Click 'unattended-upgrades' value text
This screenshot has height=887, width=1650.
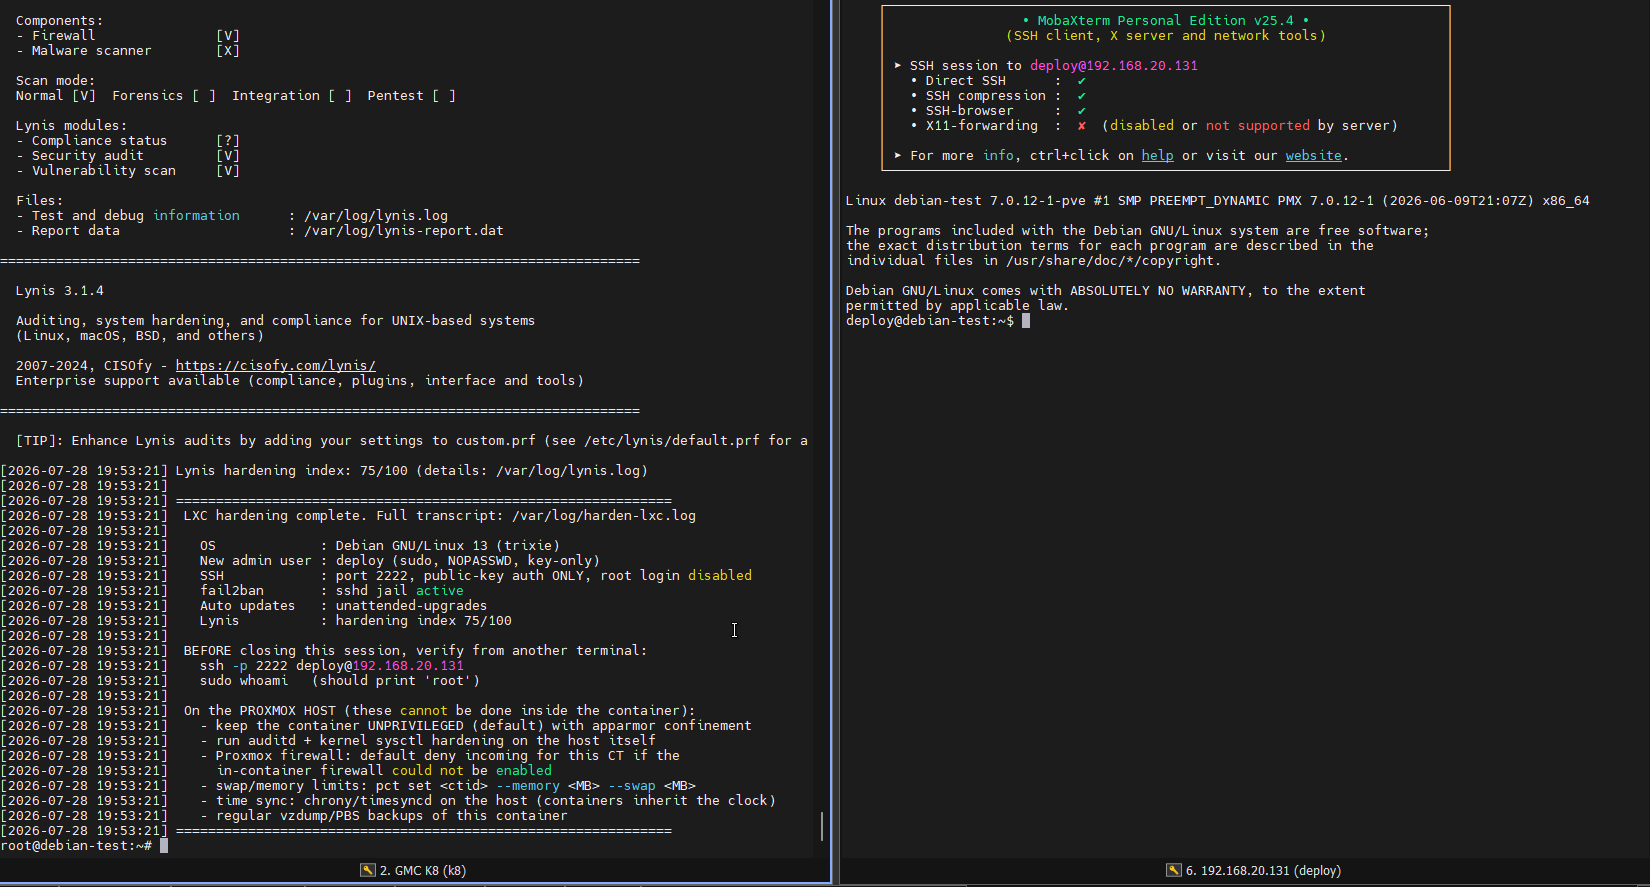412,605
